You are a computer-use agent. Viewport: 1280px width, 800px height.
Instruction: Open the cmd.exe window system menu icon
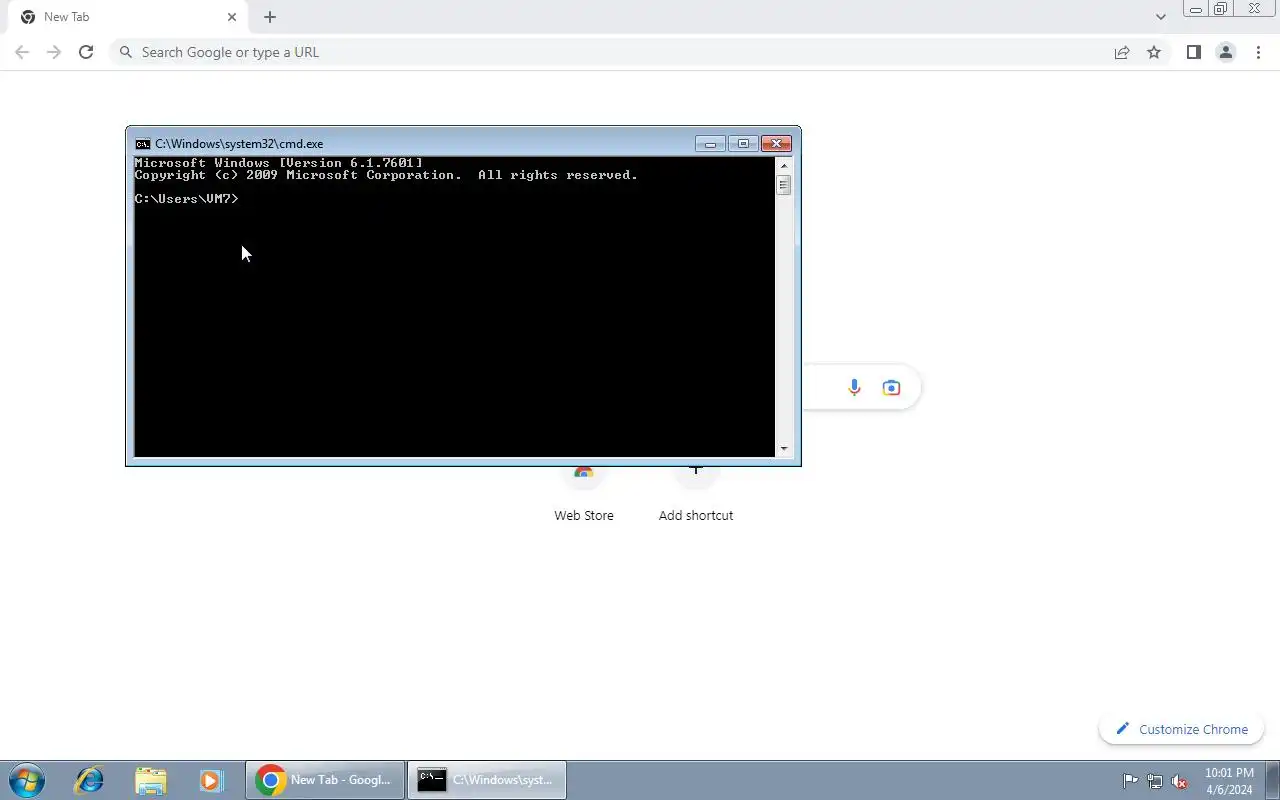143,144
